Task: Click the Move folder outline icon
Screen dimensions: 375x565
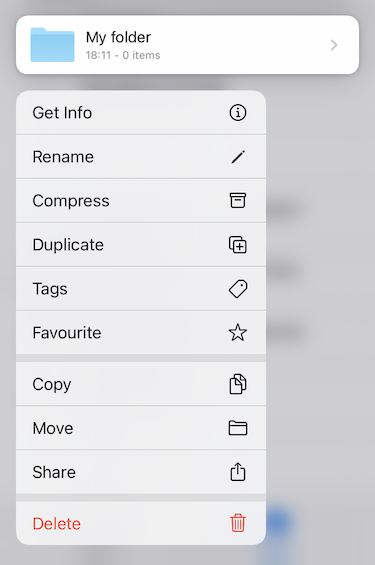Action: [x=238, y=428]
